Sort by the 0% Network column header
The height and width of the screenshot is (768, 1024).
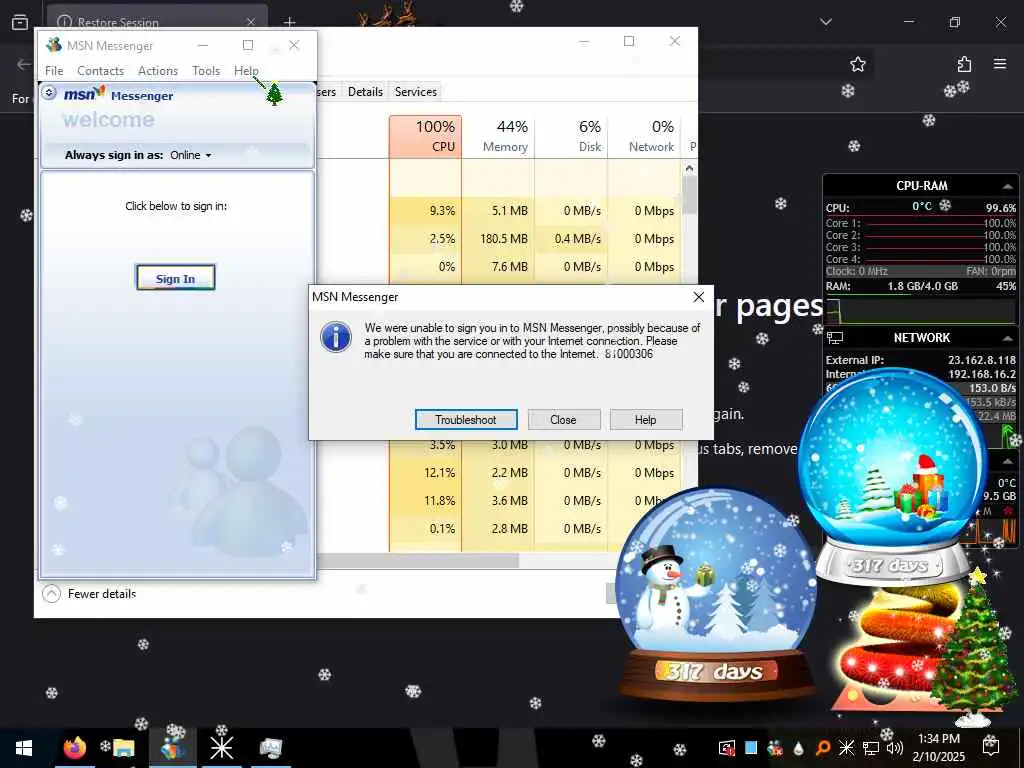click(x=644, y=136)
